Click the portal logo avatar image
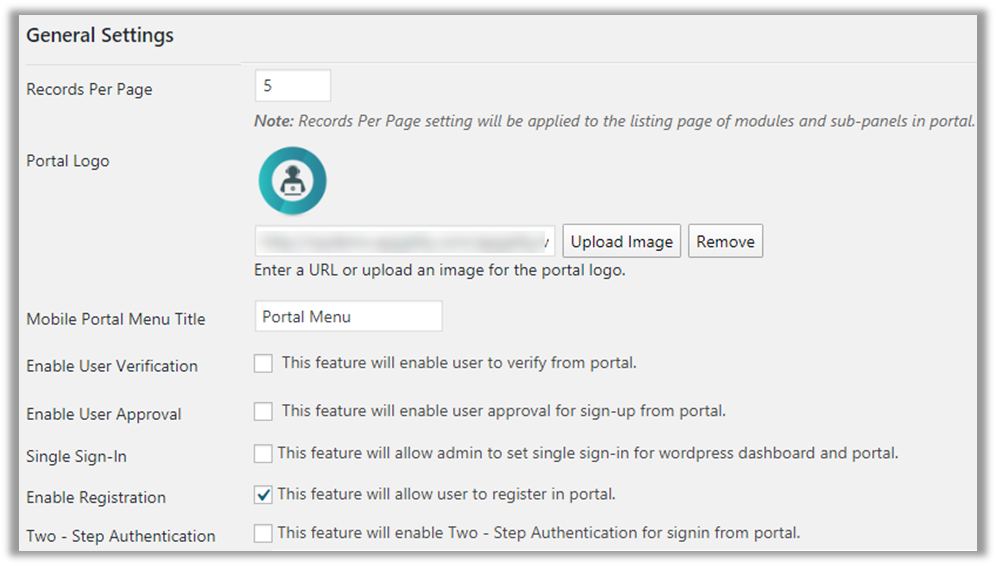Screen dimensions: 996x566 (293, 180)
